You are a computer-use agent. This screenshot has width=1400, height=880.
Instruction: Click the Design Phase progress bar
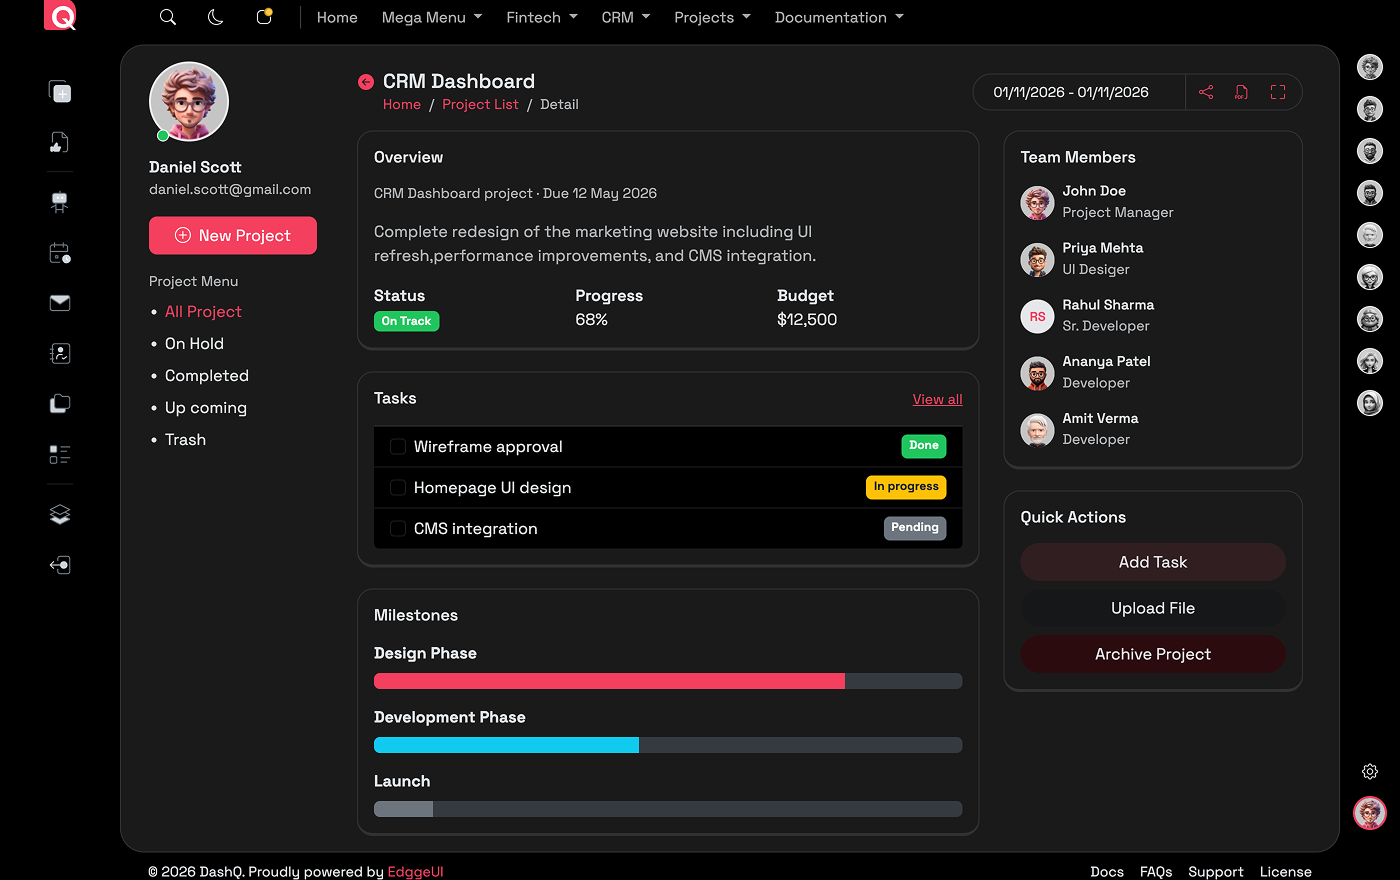[x=668, y=681]
